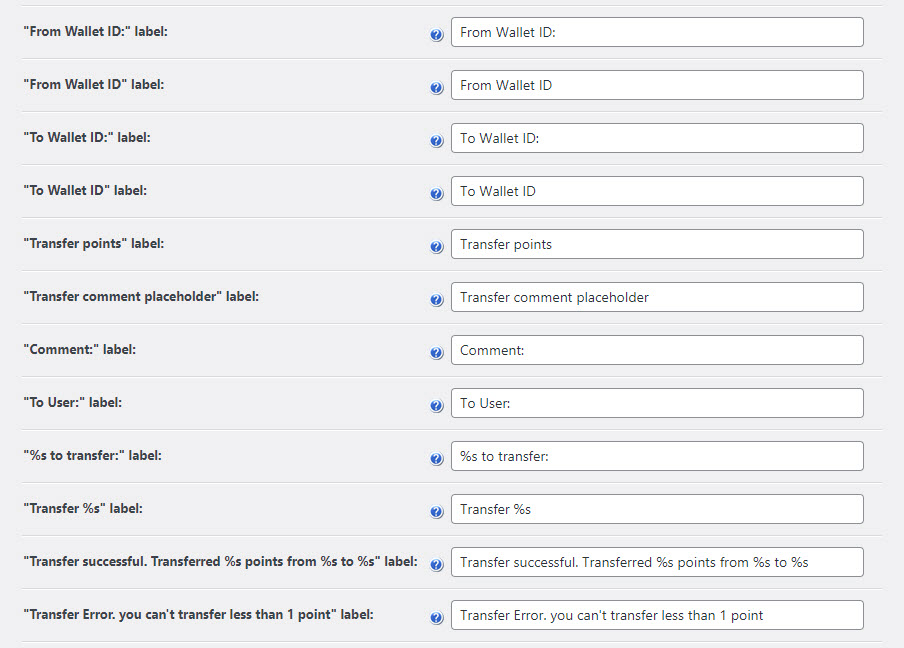Select the bold '"Transfer Error. you can't transfer less than 1 point" label:' text
This screenshot has width=904, height=648.
[x=198, y=615]
